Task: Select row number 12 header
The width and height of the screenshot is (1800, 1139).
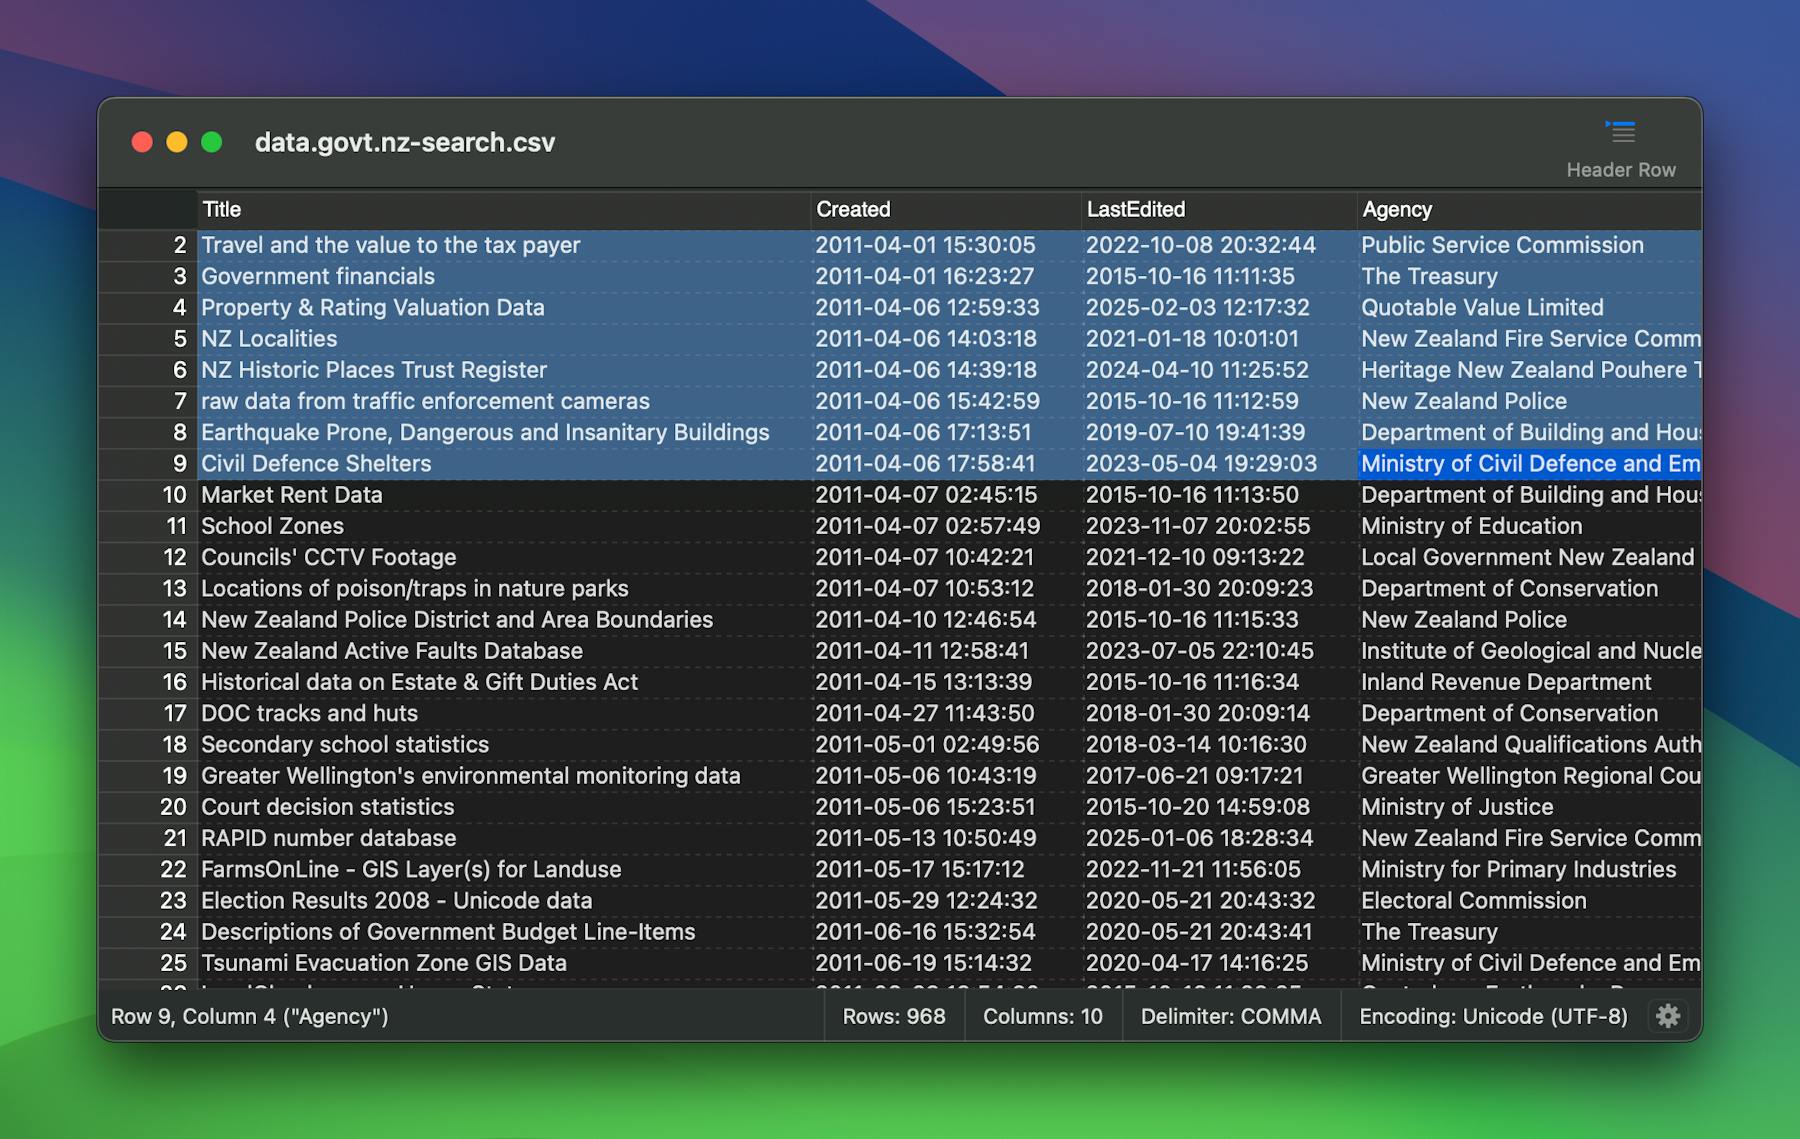Action: coord(174,557)
